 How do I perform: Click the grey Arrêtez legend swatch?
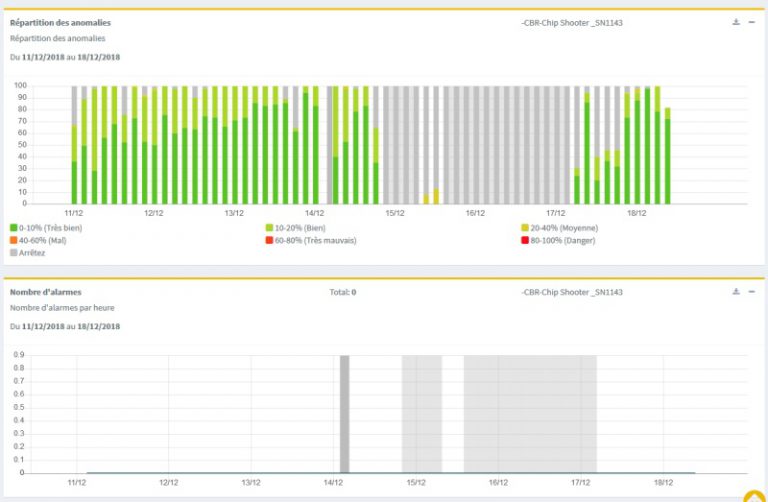[14, 252]
